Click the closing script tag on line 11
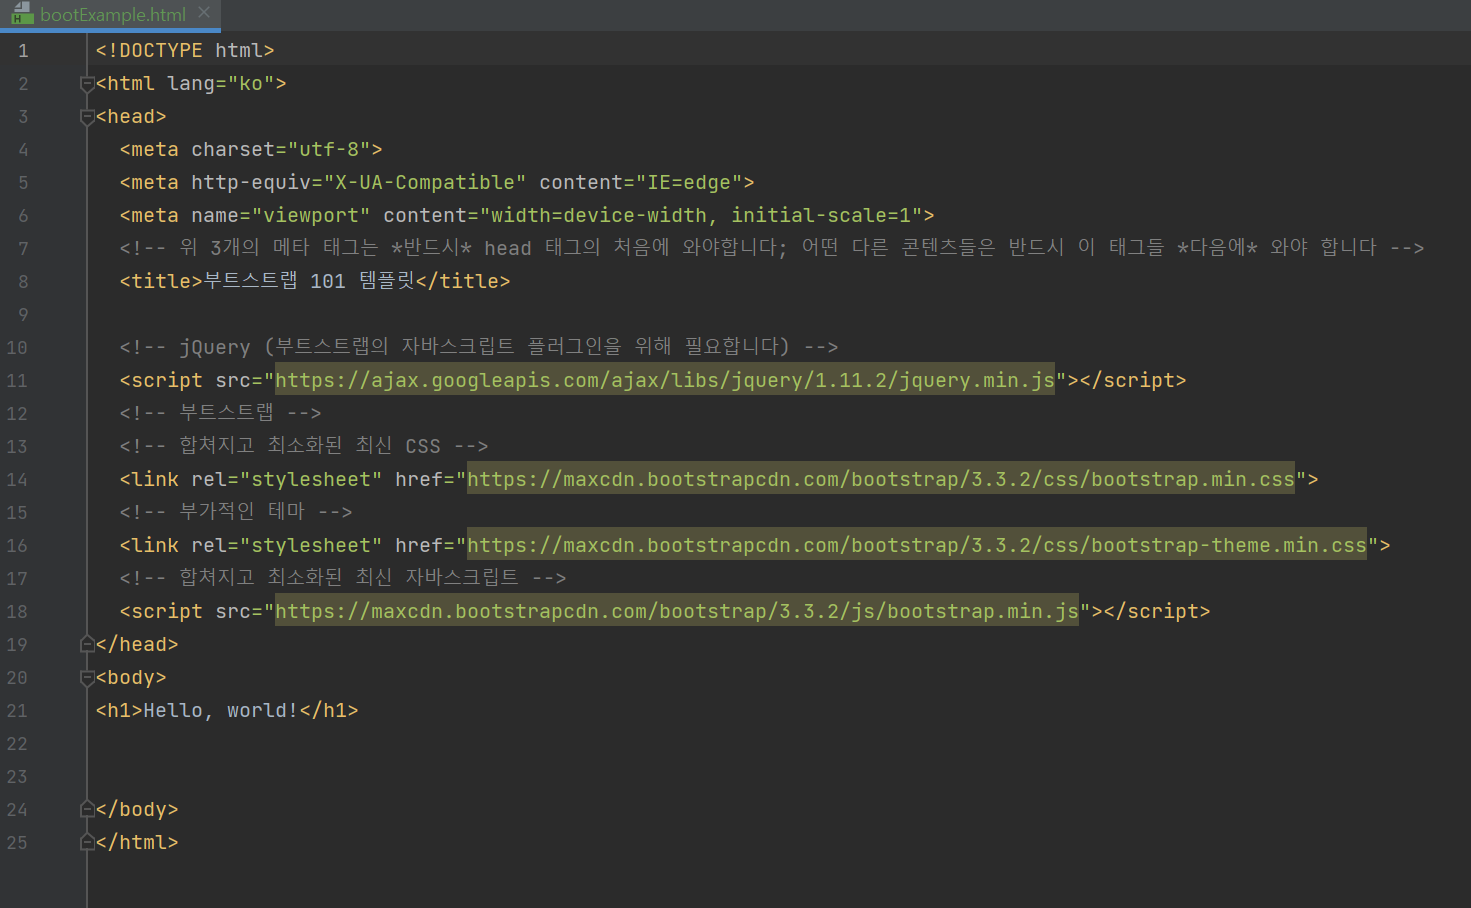1471x908 pixels. click(1133, 380)
